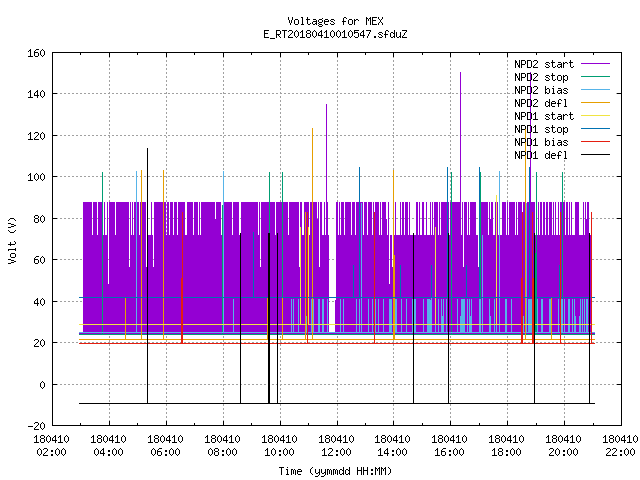Screen dimensions: 640x480
Task: Click the chart title Voltages for MEX
Action: (x=335, y=21)
